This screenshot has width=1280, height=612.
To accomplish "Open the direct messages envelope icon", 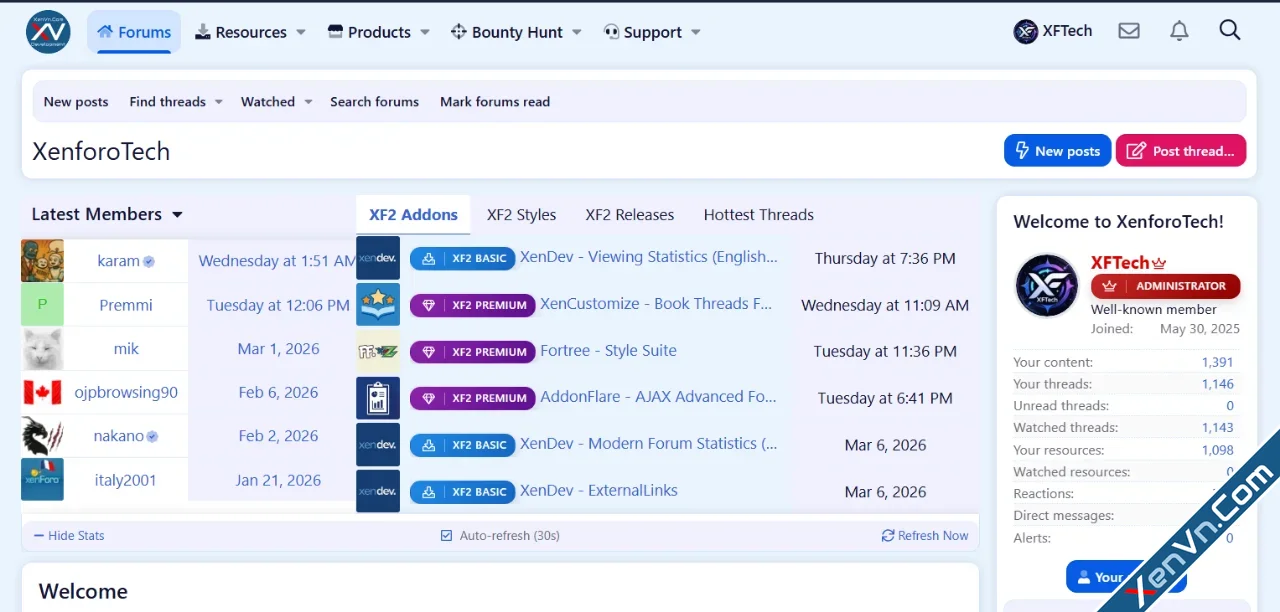I will click(1129, 31).
